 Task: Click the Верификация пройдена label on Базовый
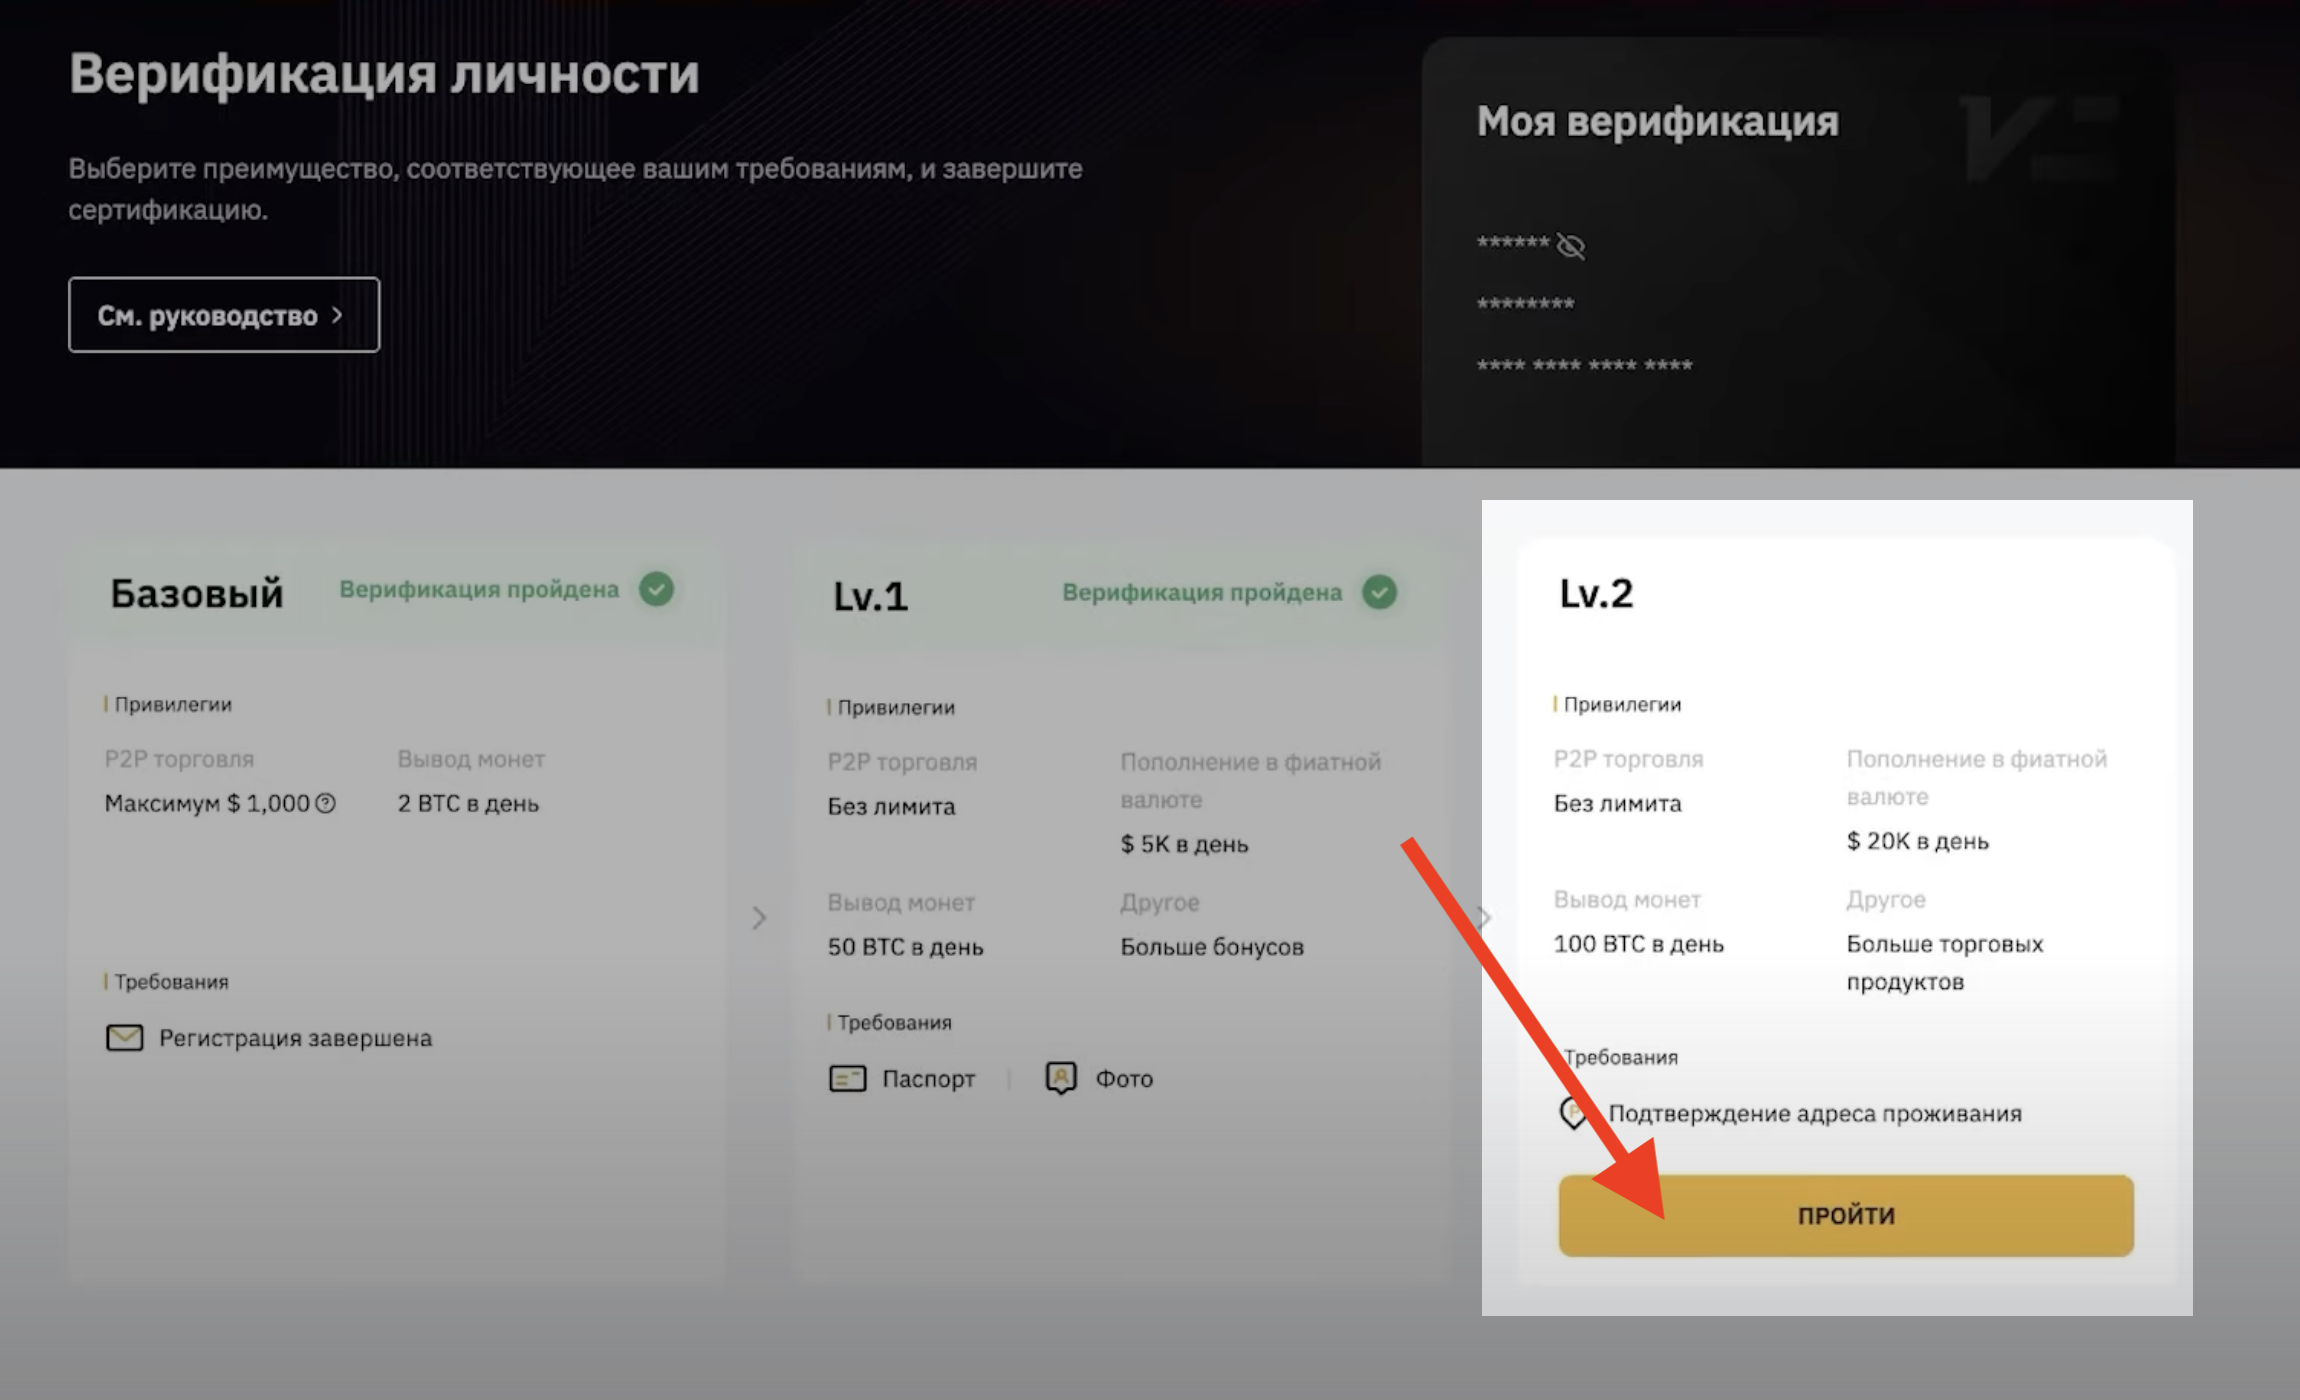coord(479,589)
